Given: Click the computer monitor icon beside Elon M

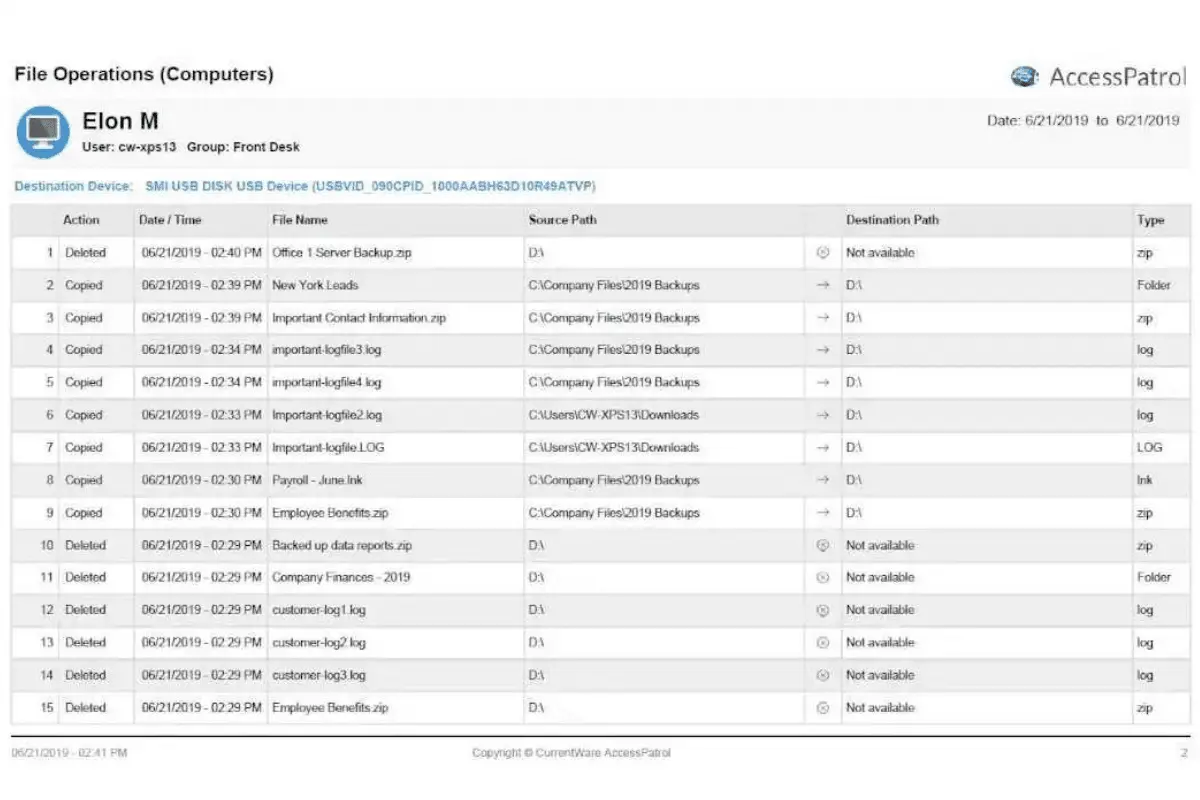Looking at the screenshot, I should pos(42,132).
